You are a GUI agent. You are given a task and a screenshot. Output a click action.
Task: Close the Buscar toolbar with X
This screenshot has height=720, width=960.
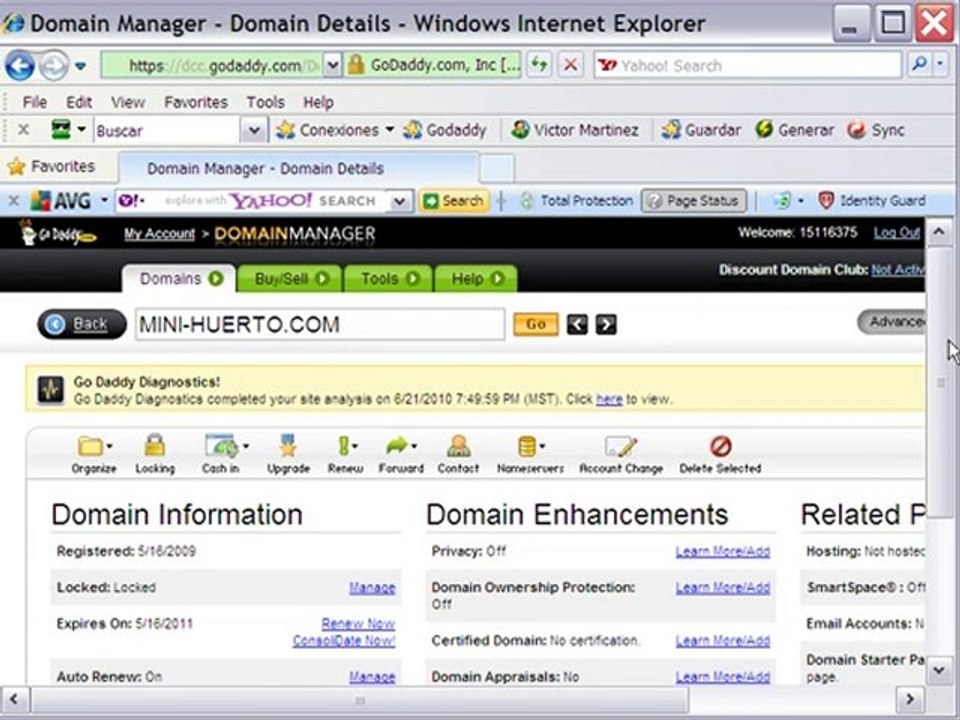[x=23, y=130]
